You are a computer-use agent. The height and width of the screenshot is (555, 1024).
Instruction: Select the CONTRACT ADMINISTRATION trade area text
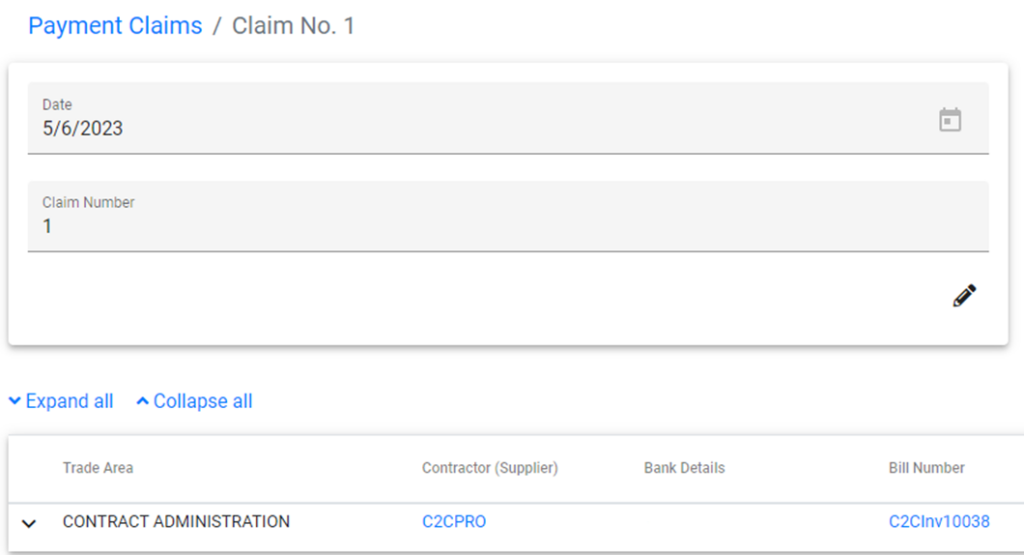coord(176,522)
